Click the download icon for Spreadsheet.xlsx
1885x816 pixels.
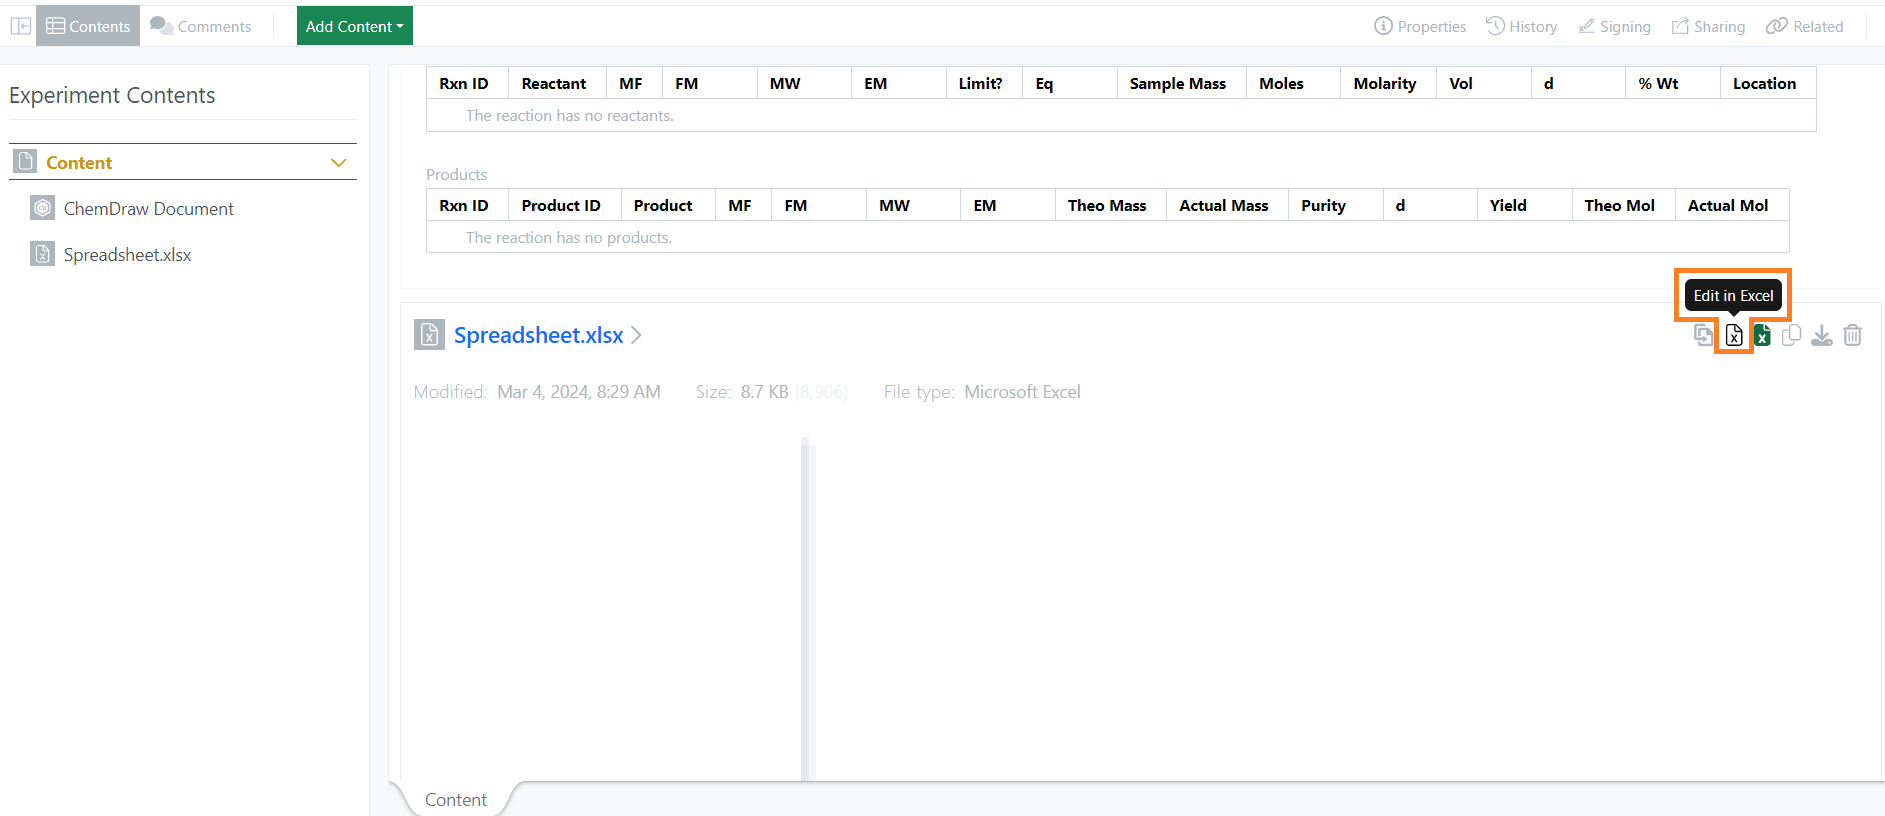point(1822,336)
